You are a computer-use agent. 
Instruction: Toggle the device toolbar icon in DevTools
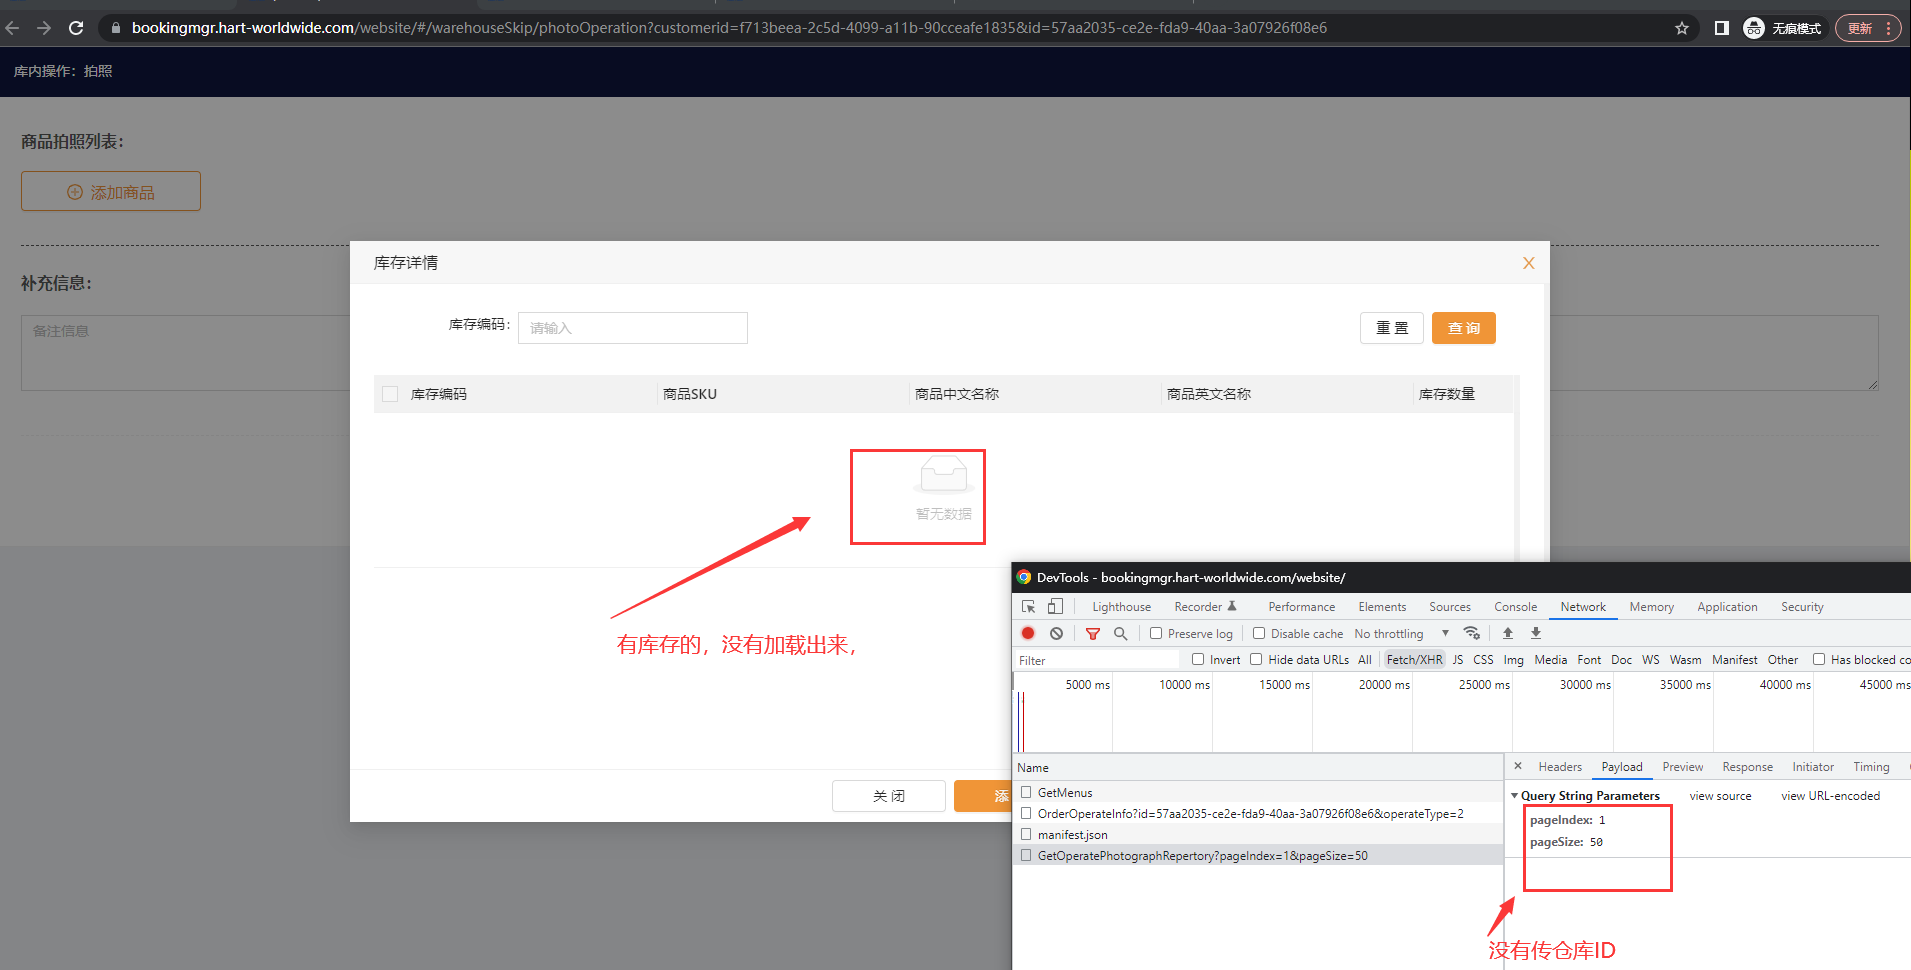(1055, 607)
